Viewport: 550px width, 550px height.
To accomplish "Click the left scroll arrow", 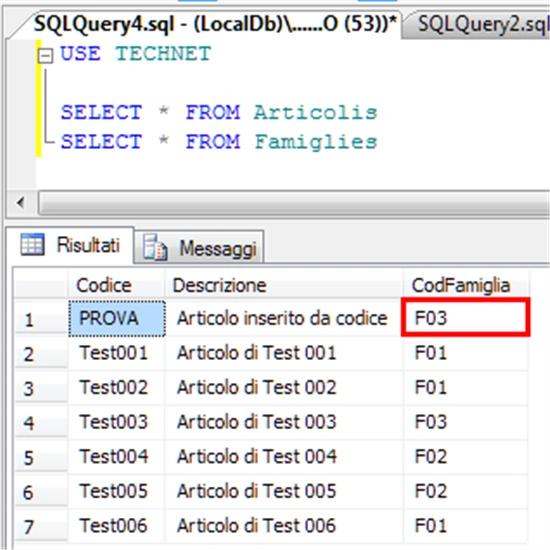I will point(20,202).
